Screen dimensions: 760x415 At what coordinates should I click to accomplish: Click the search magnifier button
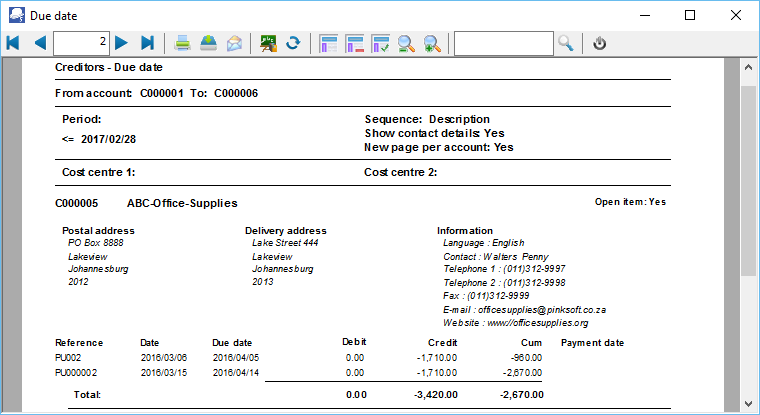pyautogui.click(x=566, y=43)
